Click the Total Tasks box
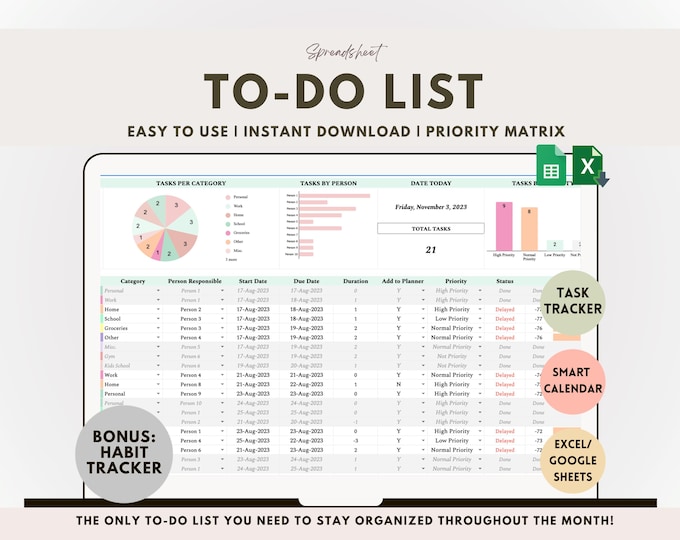Viewport: 680px width, 540px height. (431, 229)
